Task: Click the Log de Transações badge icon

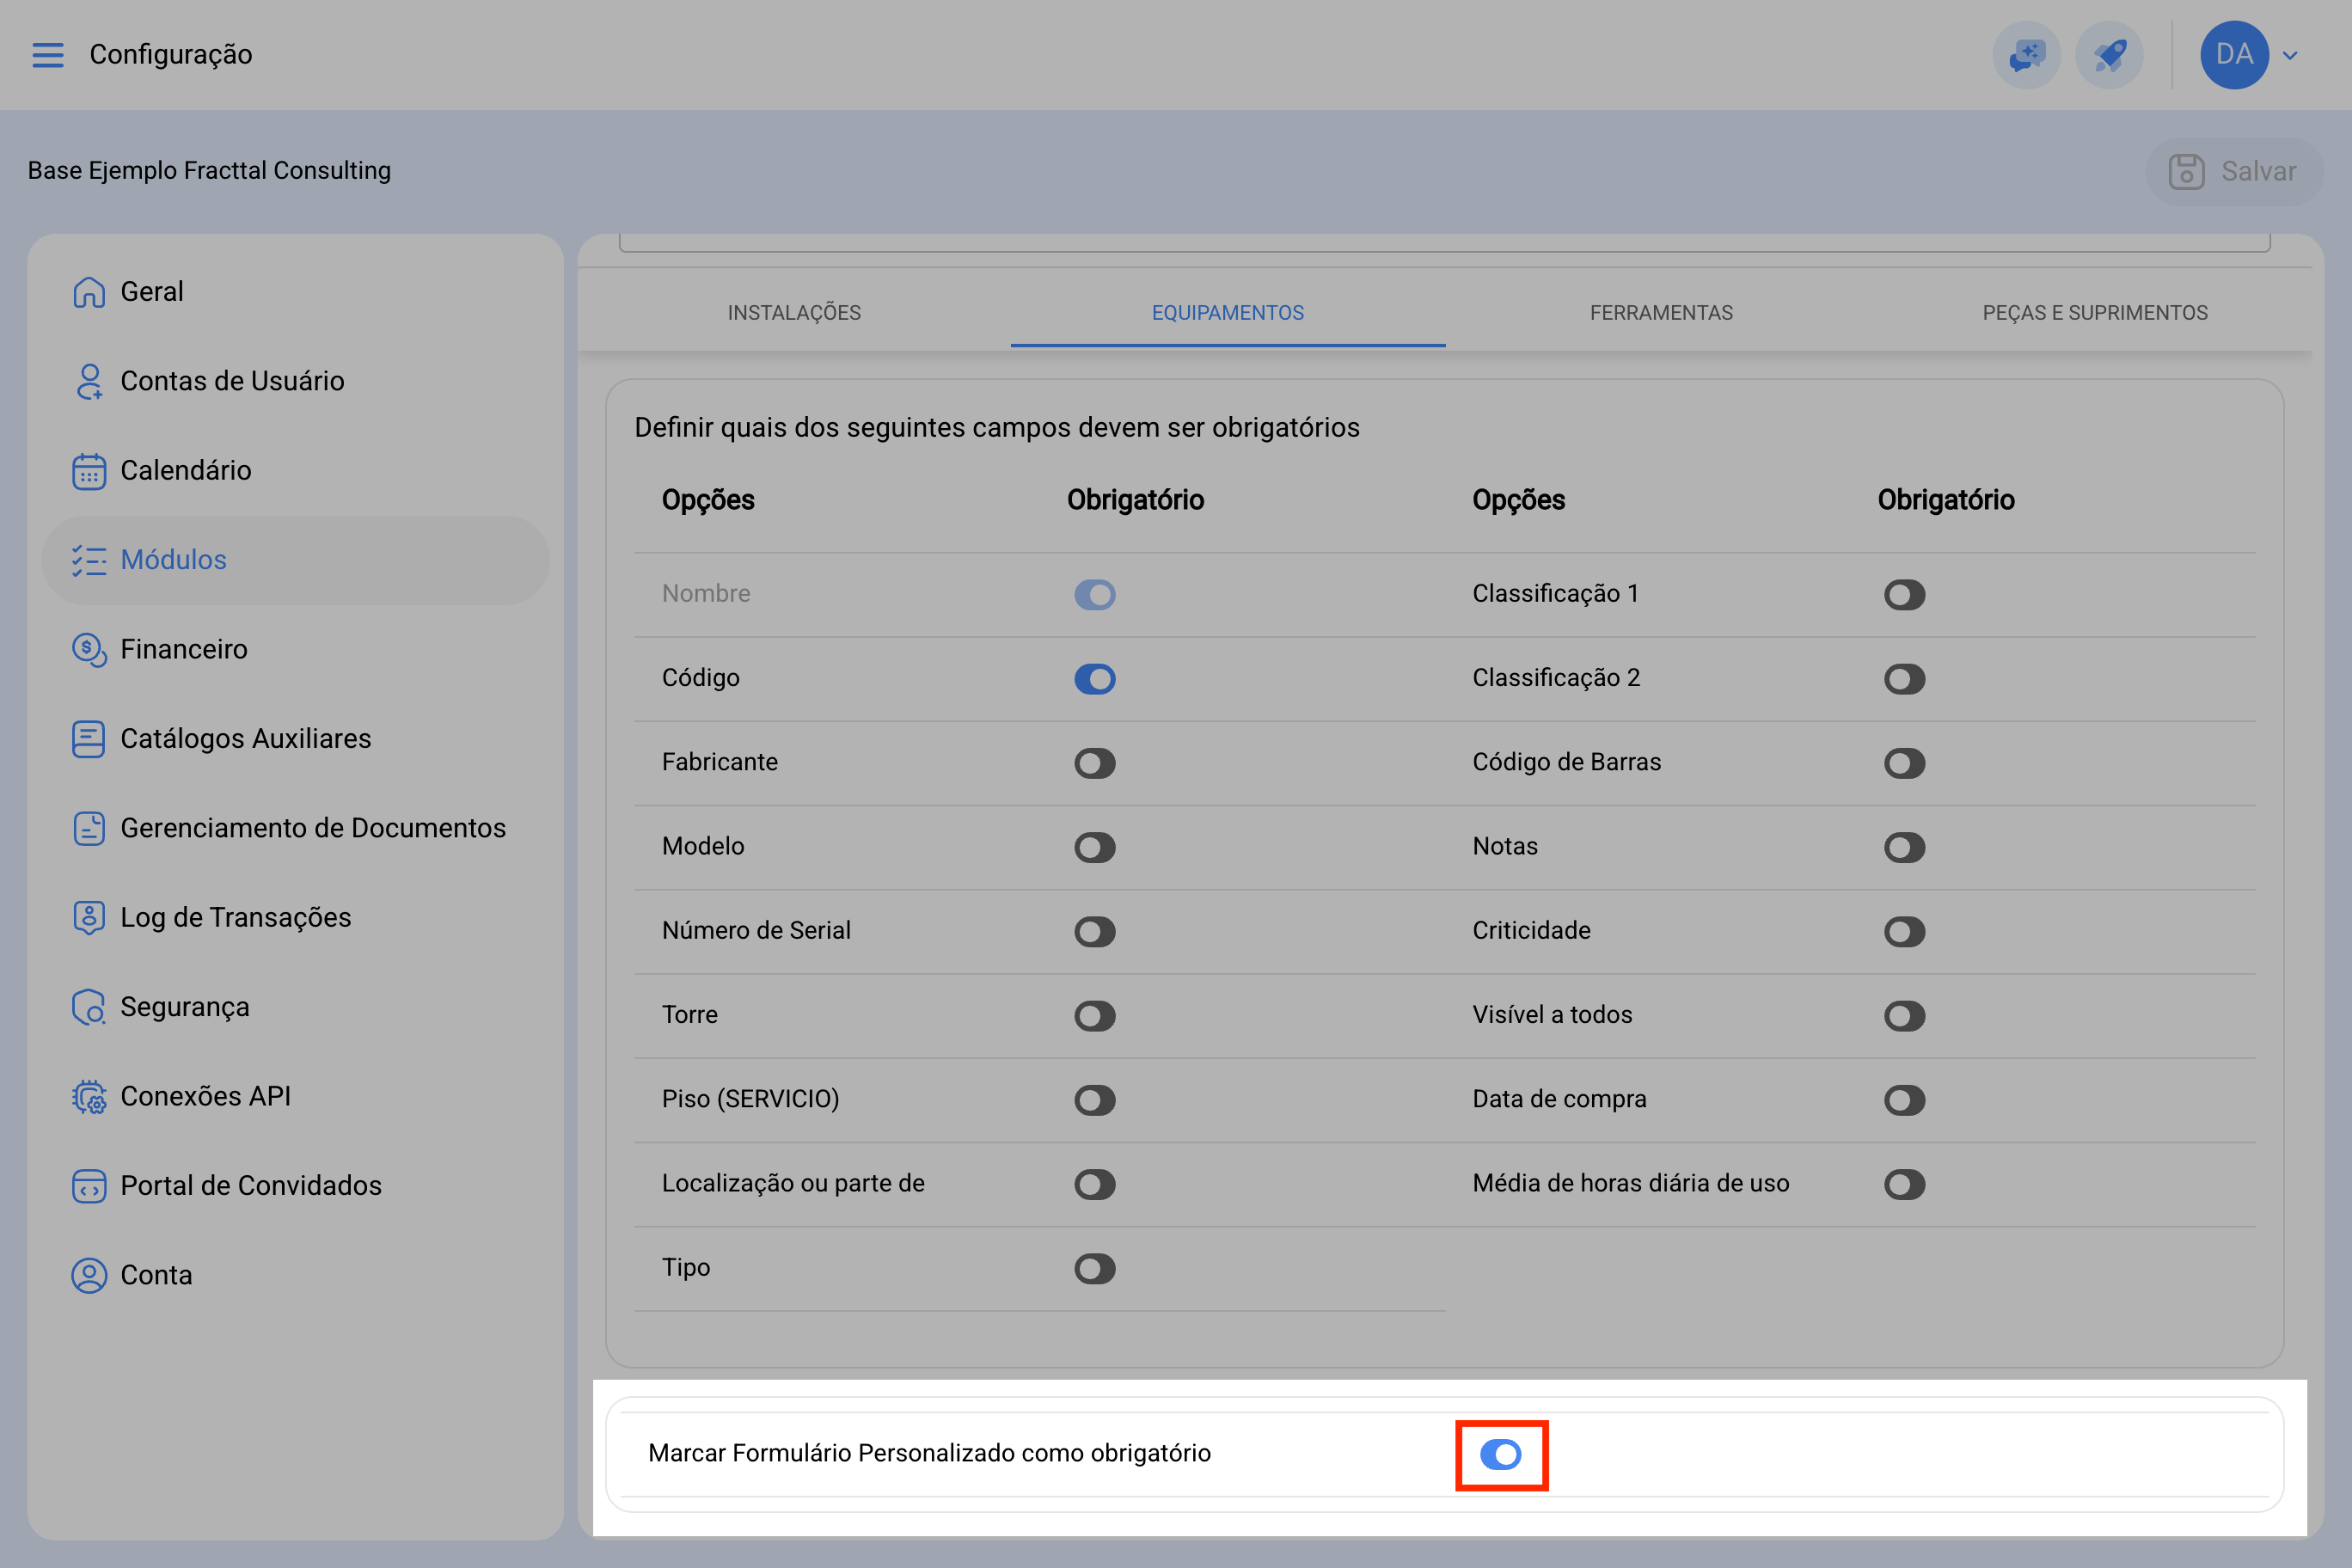Action: coord(89,918)
